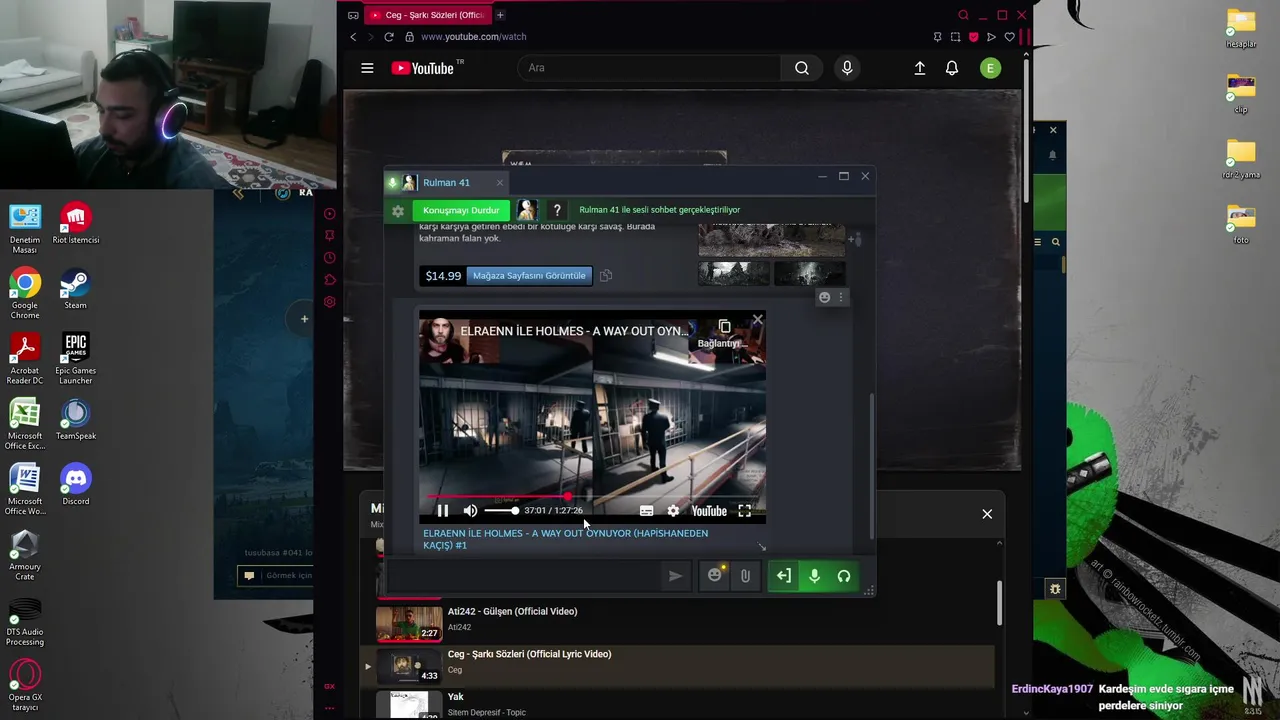Mute the embedded video volume speaker
1280x720 pixels.
click(x=470, y=511)
